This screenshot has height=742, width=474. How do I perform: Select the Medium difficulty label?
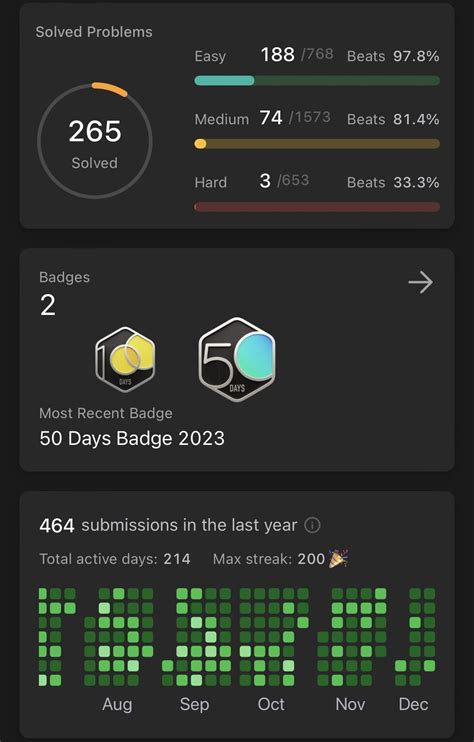click(221, 119)
